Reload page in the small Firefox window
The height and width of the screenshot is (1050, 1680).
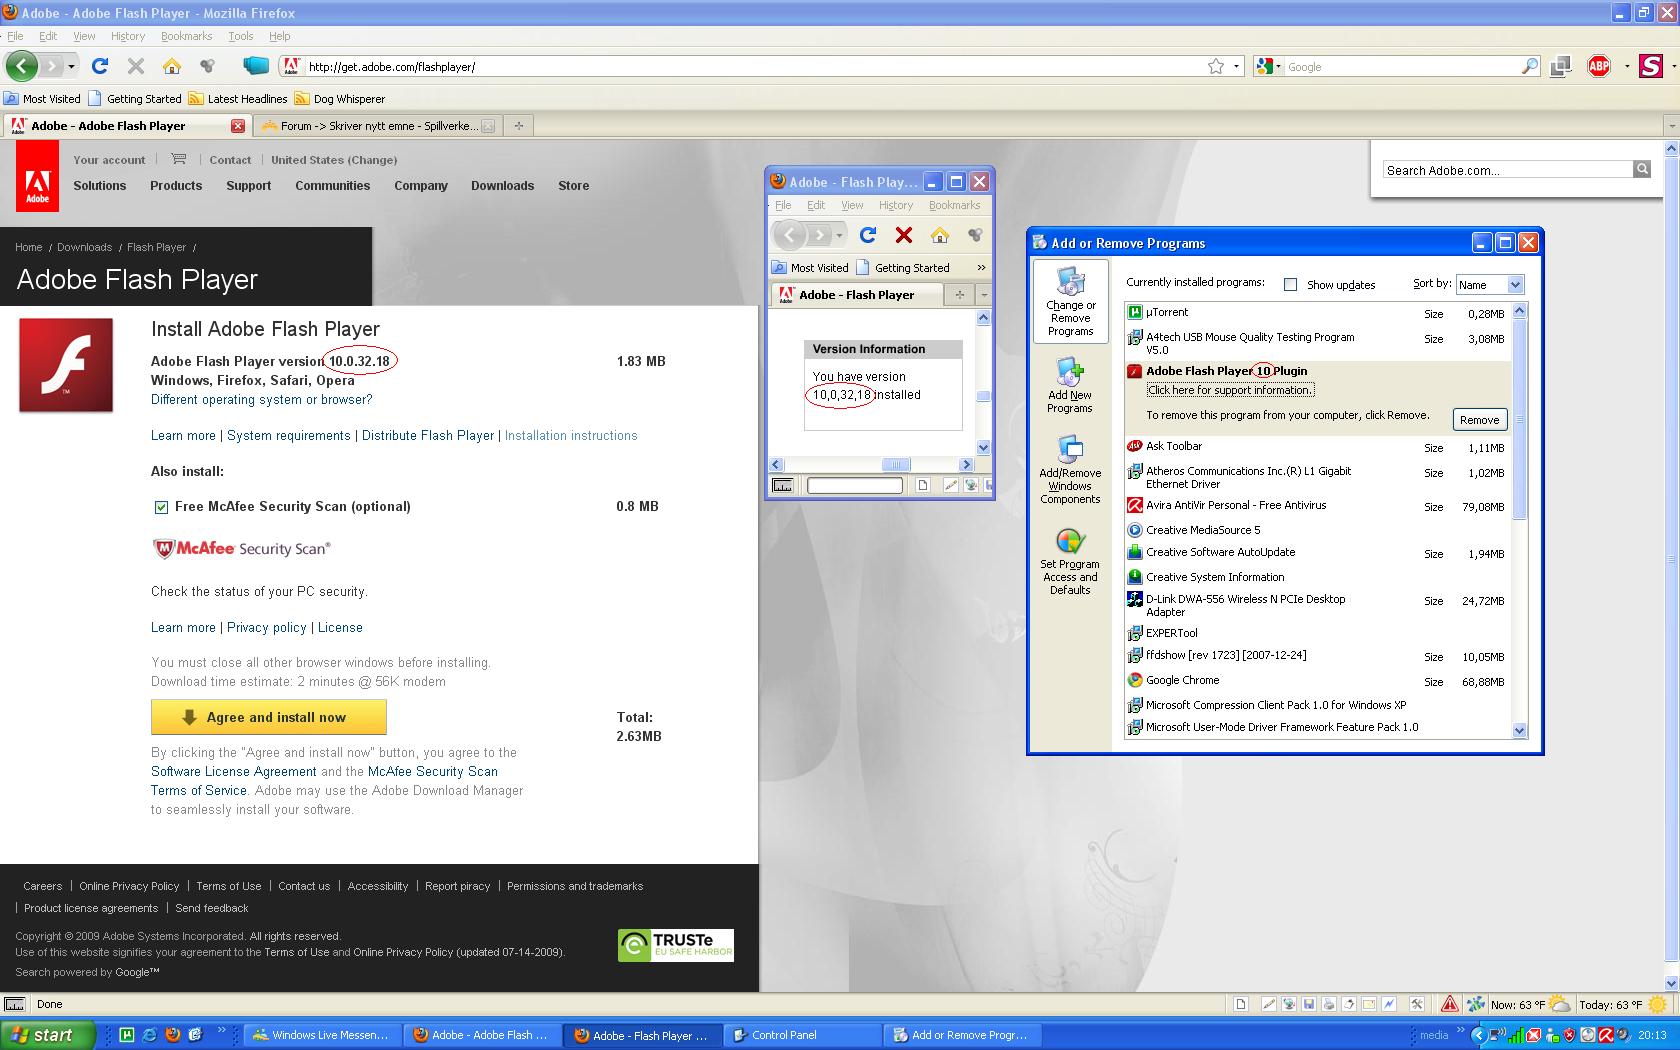point(868,235)
